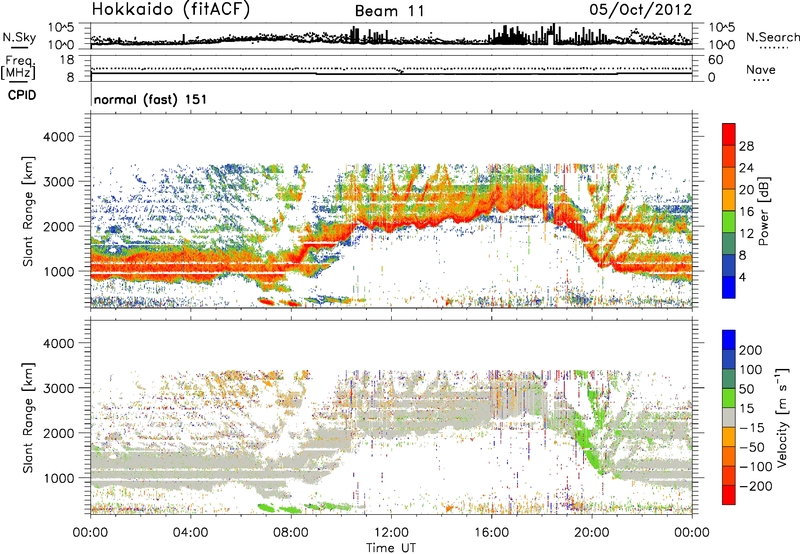The image size is (800, 554).
Task: Click the '04:00' time axis tick label
Action: pyautogui.click(x=190, y=533)
